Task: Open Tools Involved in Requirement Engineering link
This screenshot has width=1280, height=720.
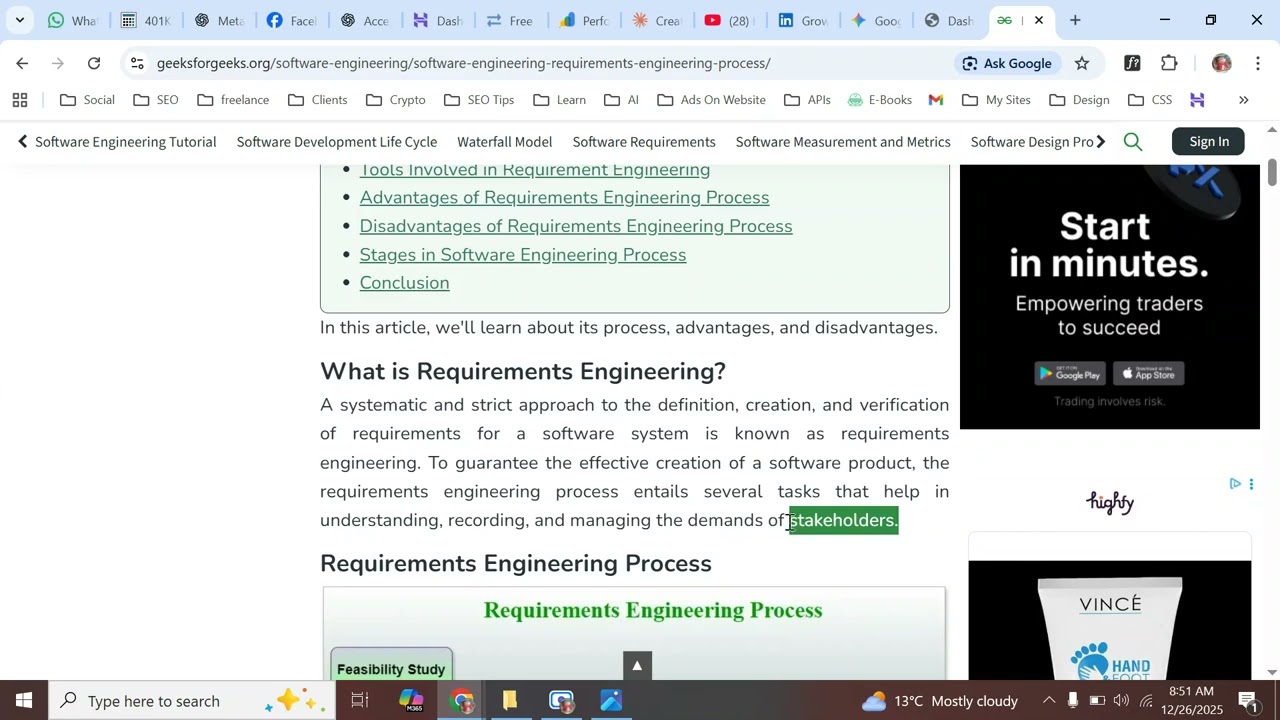Action: 535,170
